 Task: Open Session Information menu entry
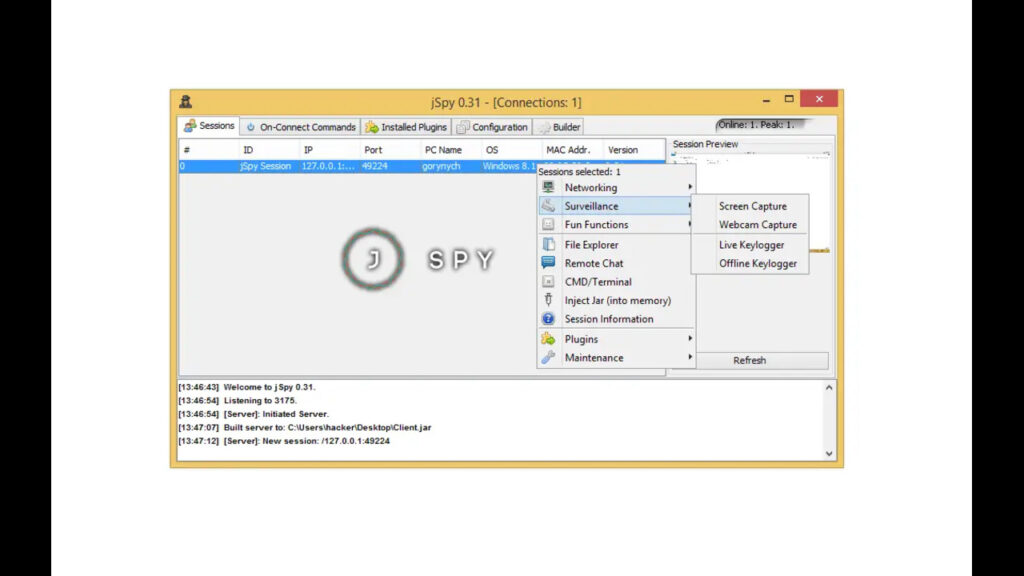[x=616, y=319]
